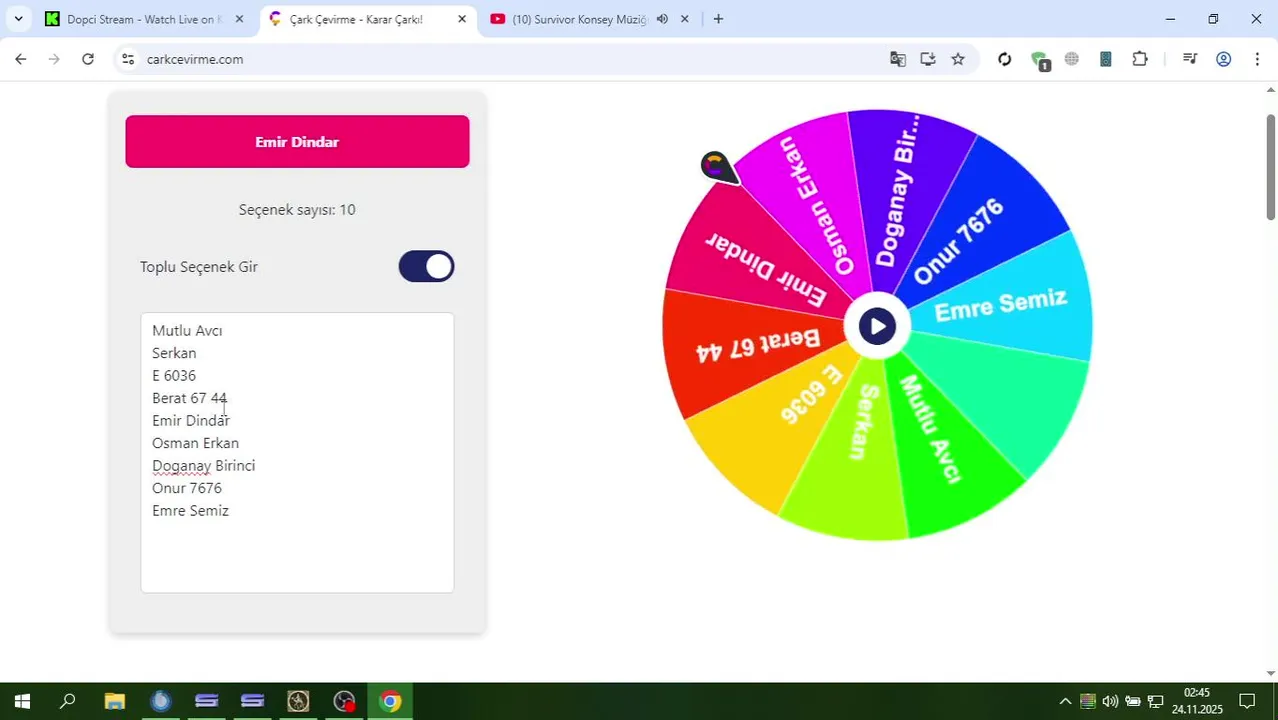Click 'Seçenek sayısı: 10' text
Viewport: 1278px width, 720px height.
tap(297, 209)
